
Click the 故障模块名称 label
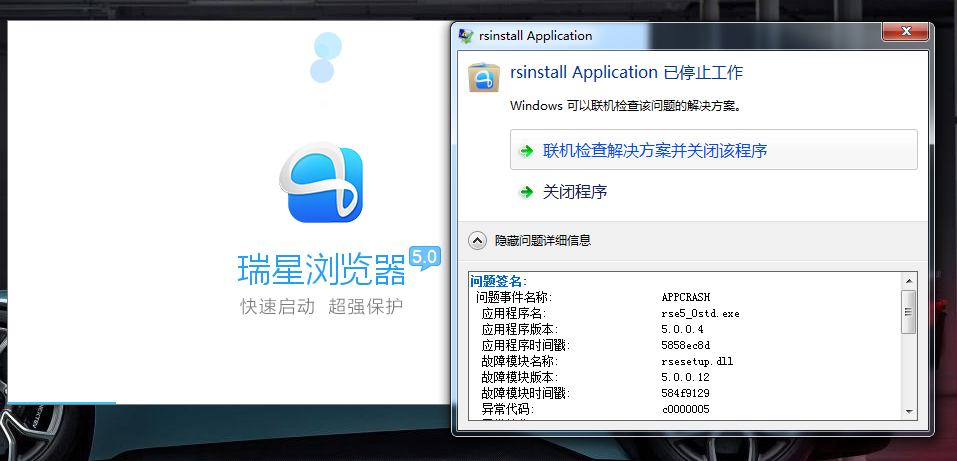pos(520,361)
